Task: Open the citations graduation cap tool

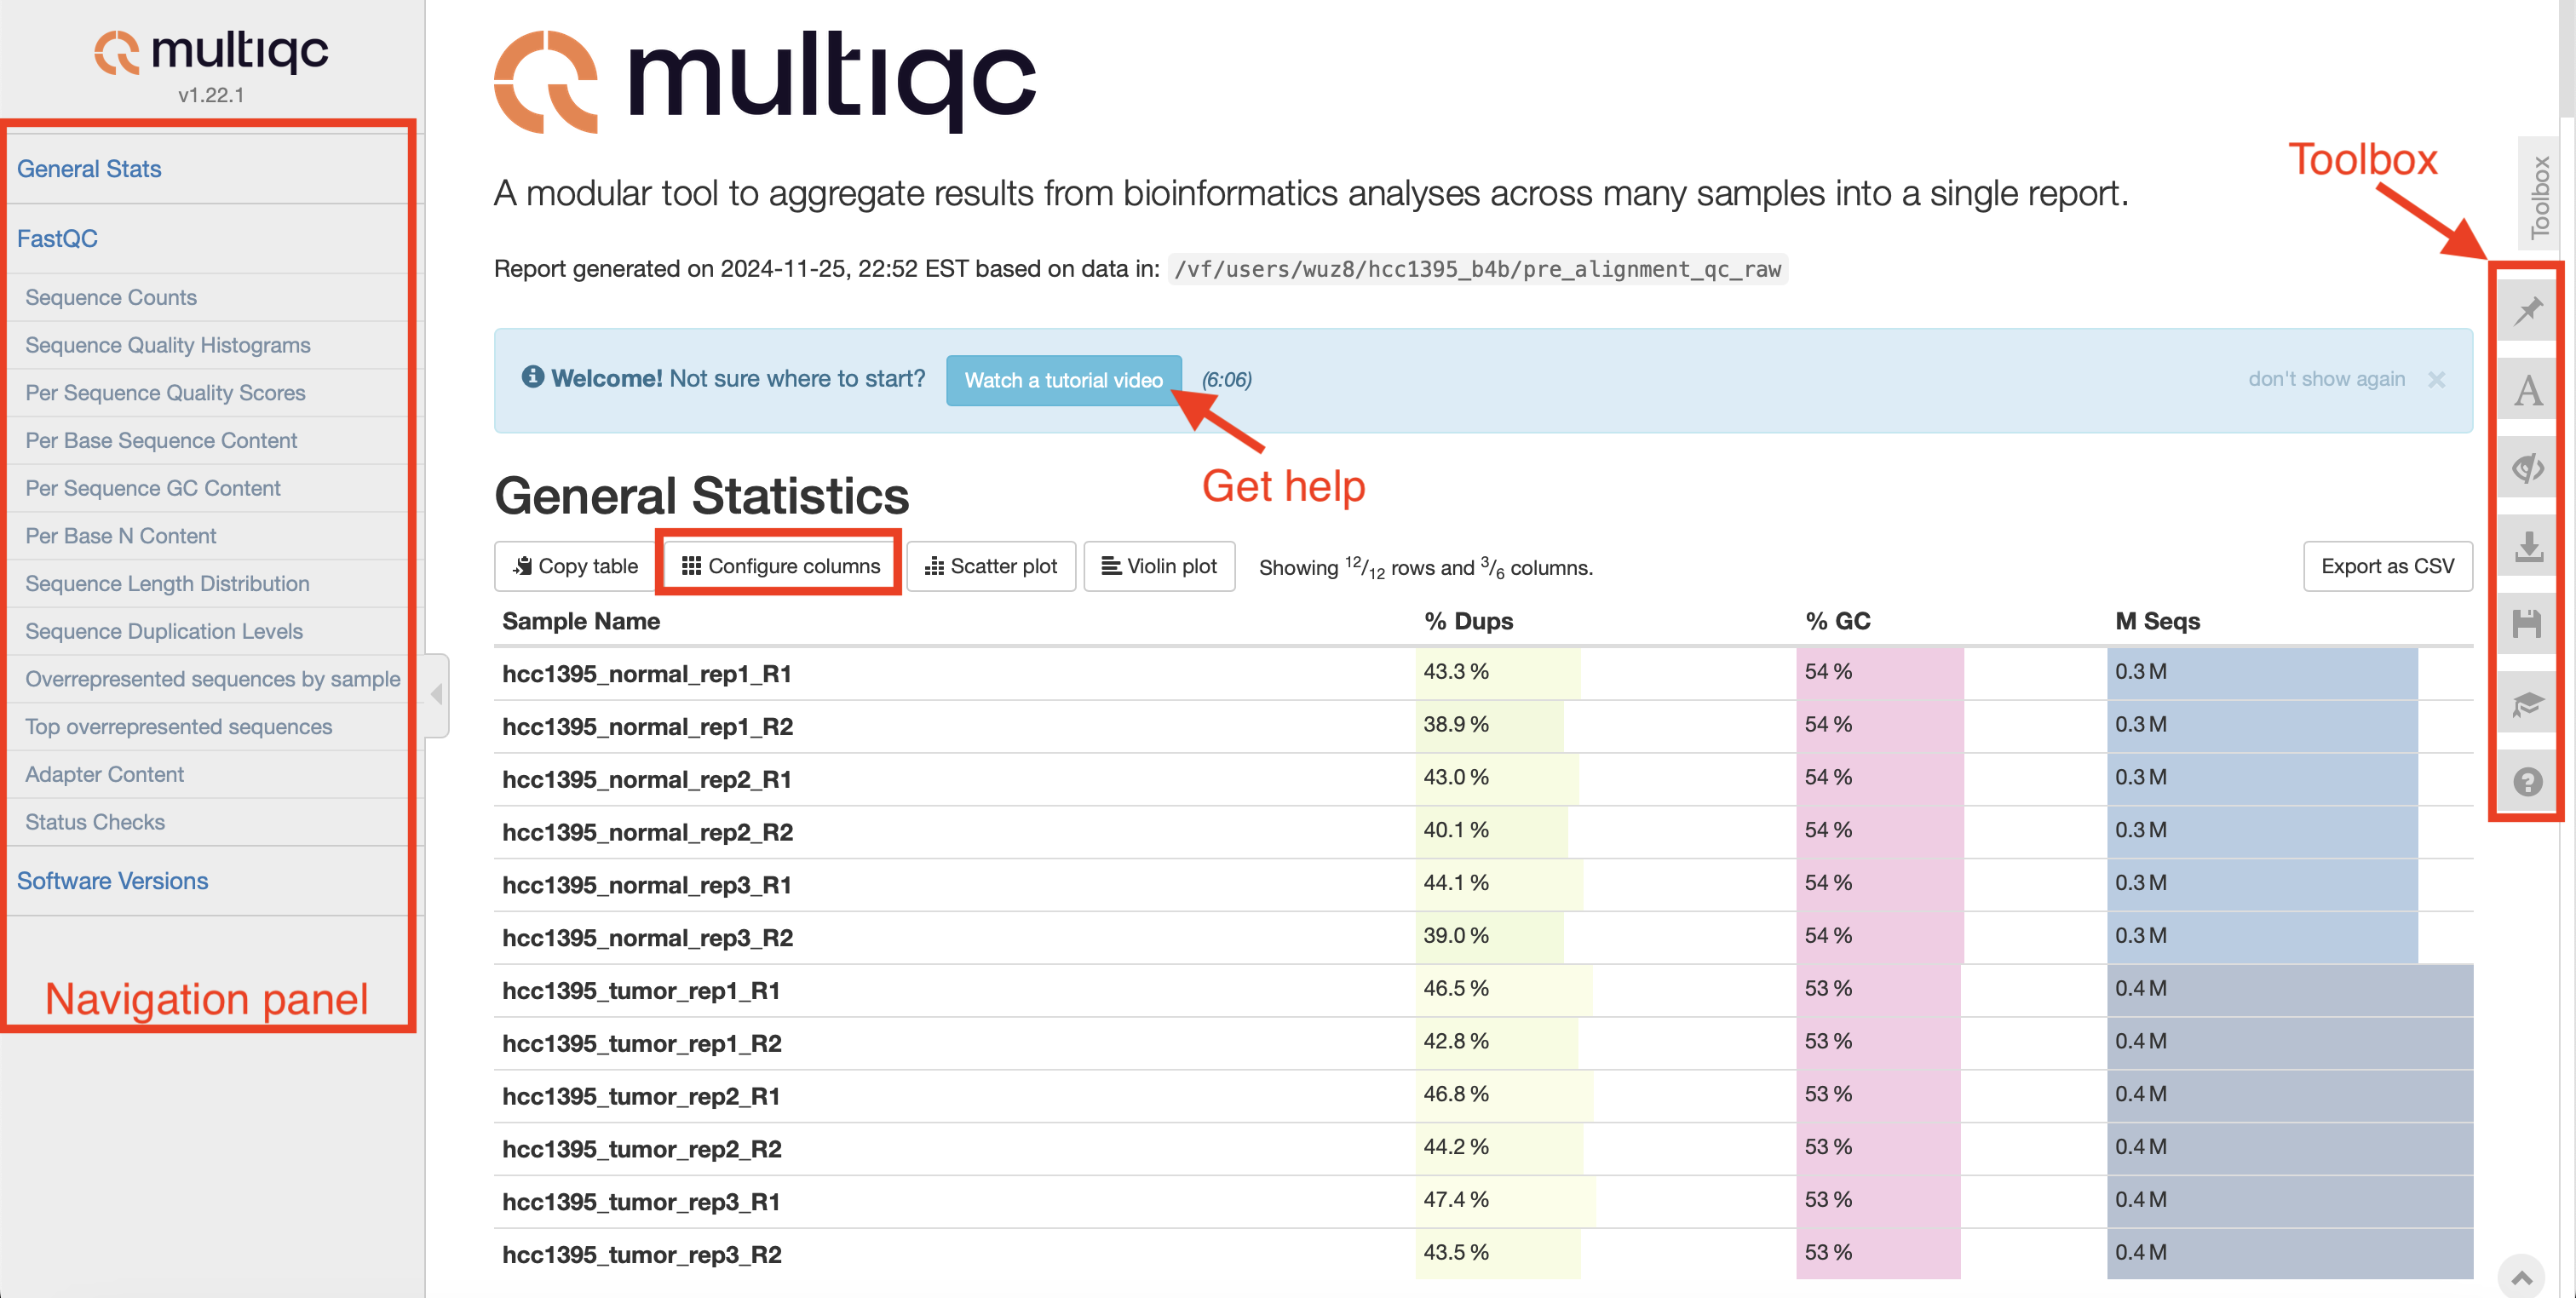Action: (x=2528, y=703)
